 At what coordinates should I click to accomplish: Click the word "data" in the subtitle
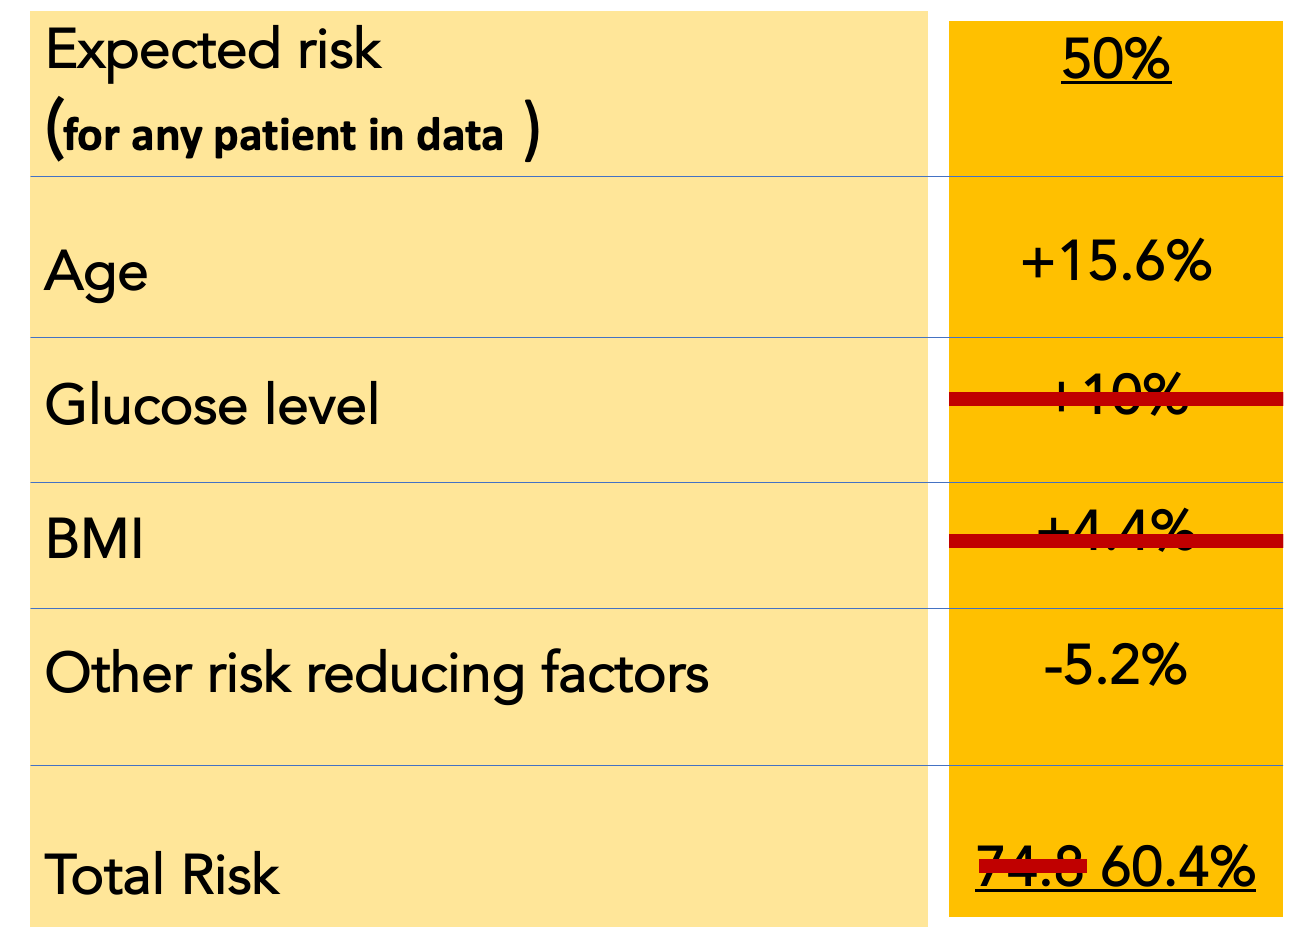click(459, 136)
